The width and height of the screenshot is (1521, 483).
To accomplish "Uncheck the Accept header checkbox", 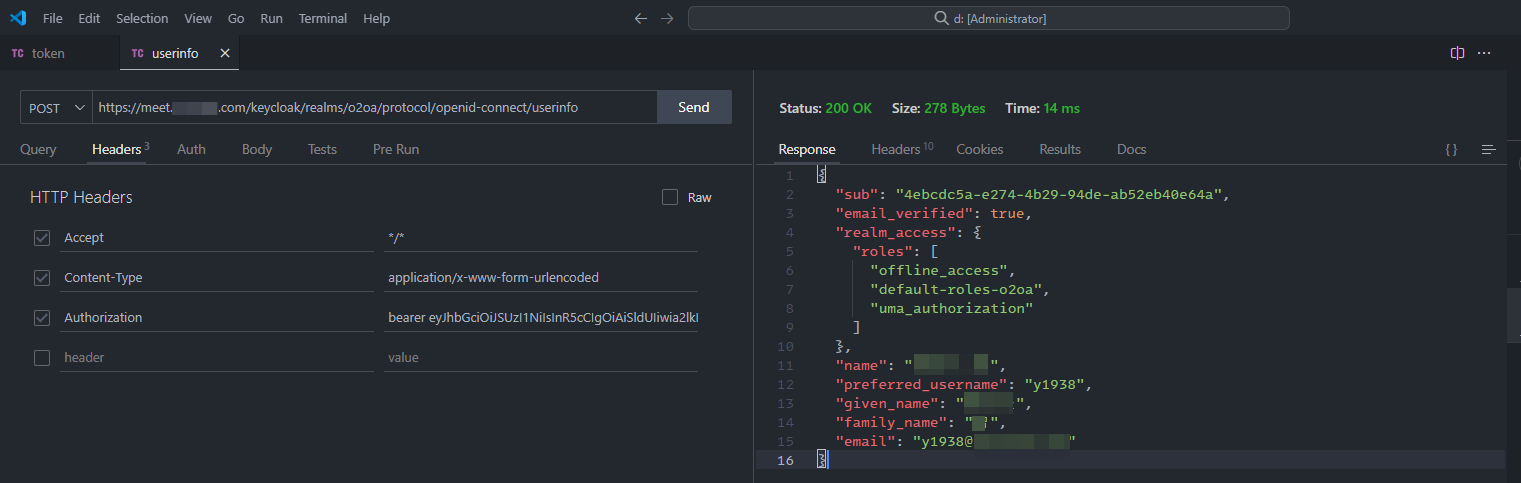I will (x=42, y=238).
